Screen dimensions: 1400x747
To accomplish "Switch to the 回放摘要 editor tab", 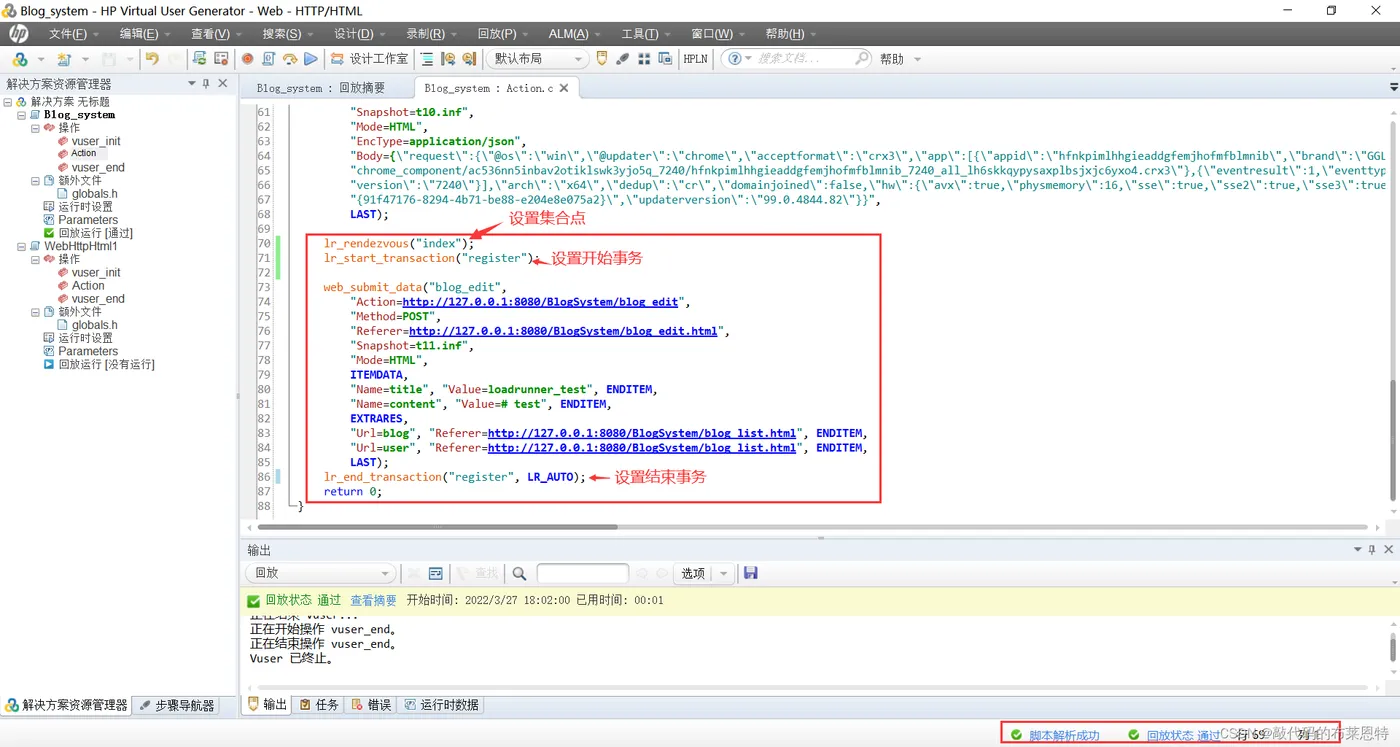I will 321,88.
